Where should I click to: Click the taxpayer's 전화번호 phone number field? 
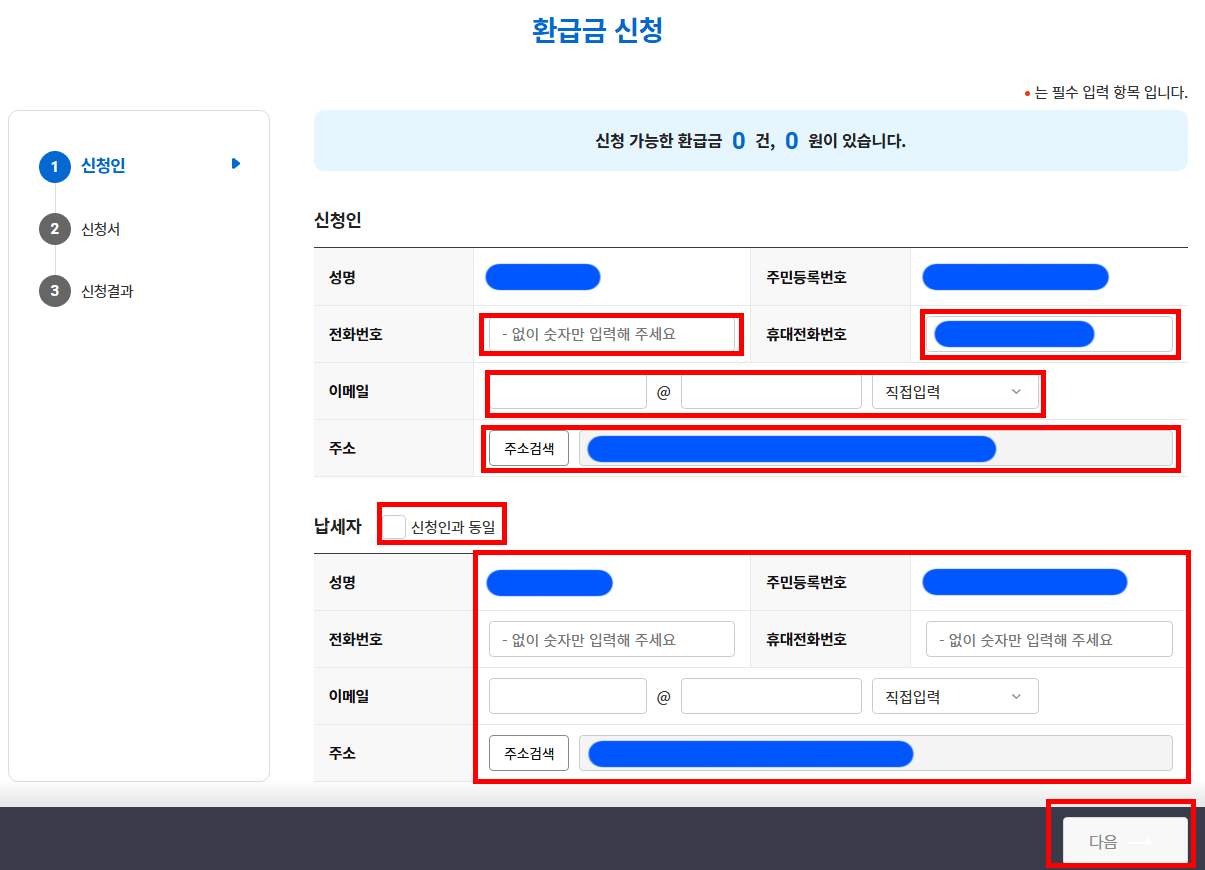(x=610, y=639)
